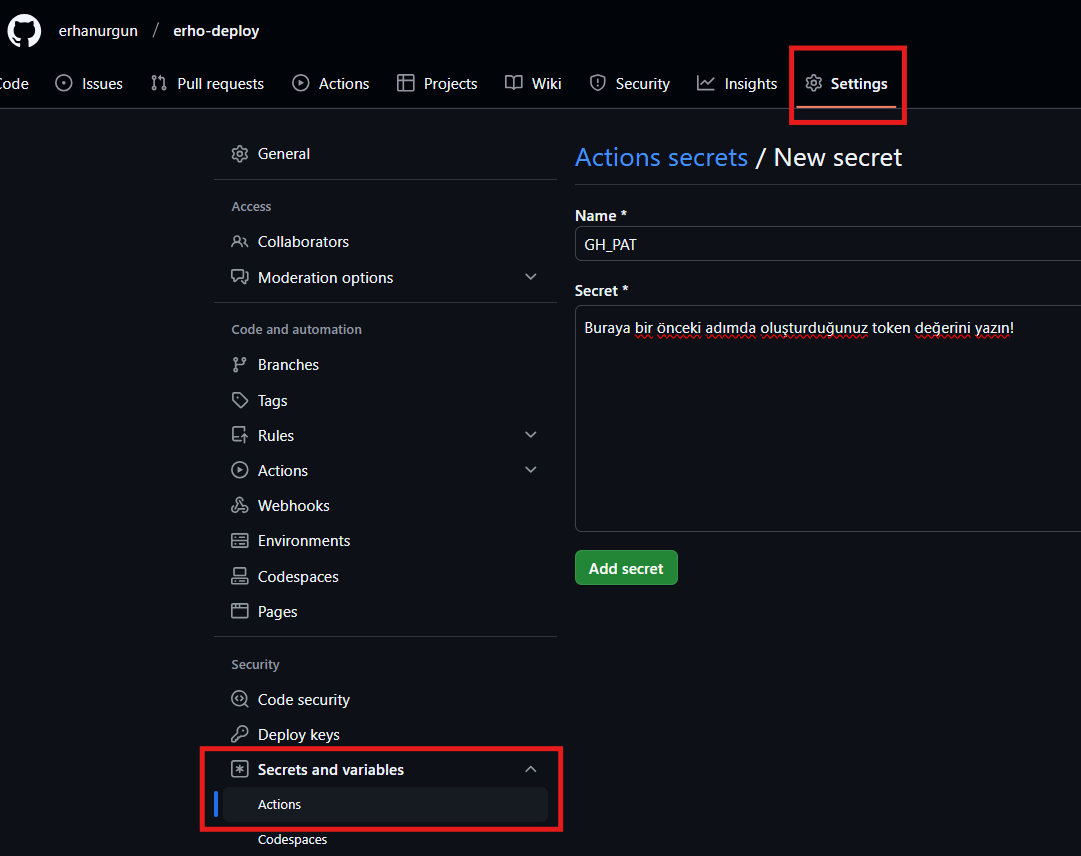The image size is (1081, 856).
Task: Click the Rules icon in sidebar
Action: click(239, 435)
